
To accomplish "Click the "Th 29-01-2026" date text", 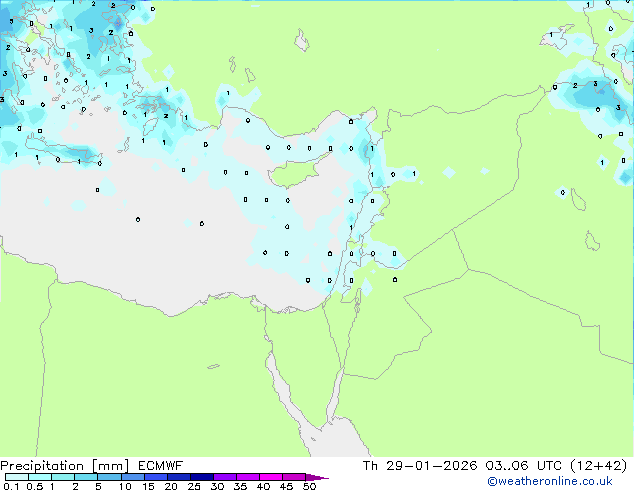I will (x=420, y=466).
